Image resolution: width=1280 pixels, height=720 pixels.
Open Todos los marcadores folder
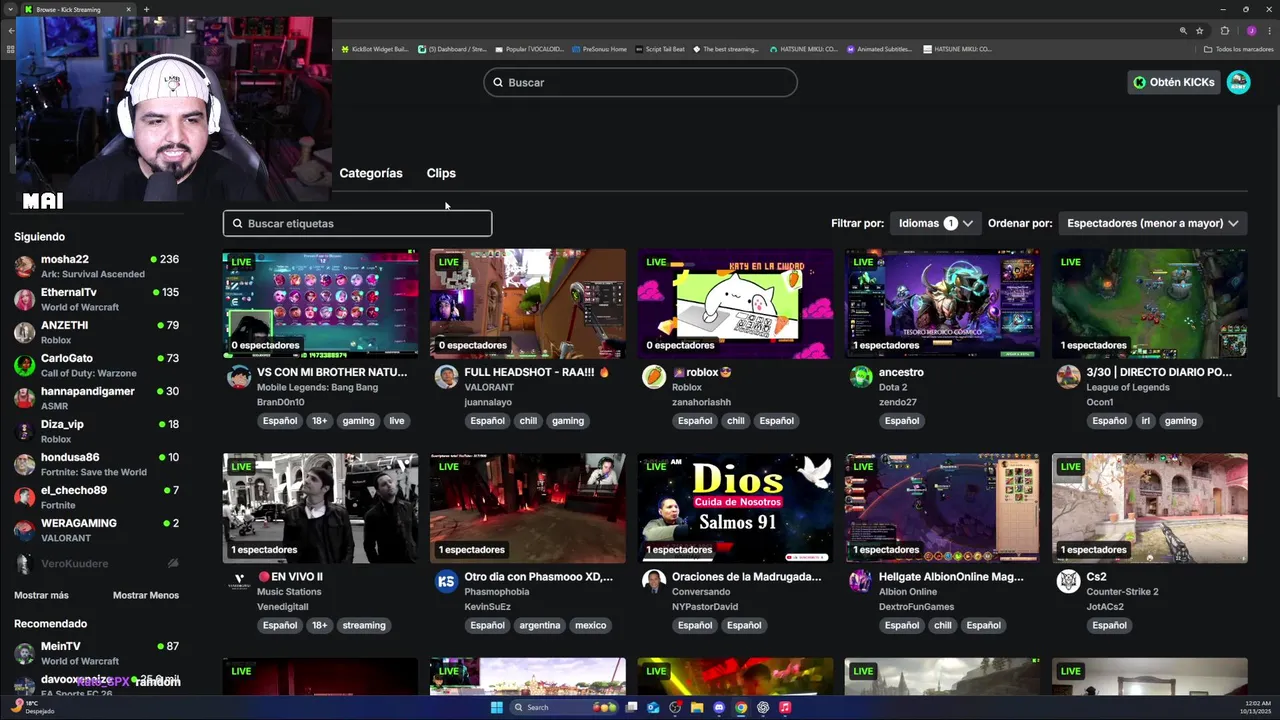point(1238,49)
